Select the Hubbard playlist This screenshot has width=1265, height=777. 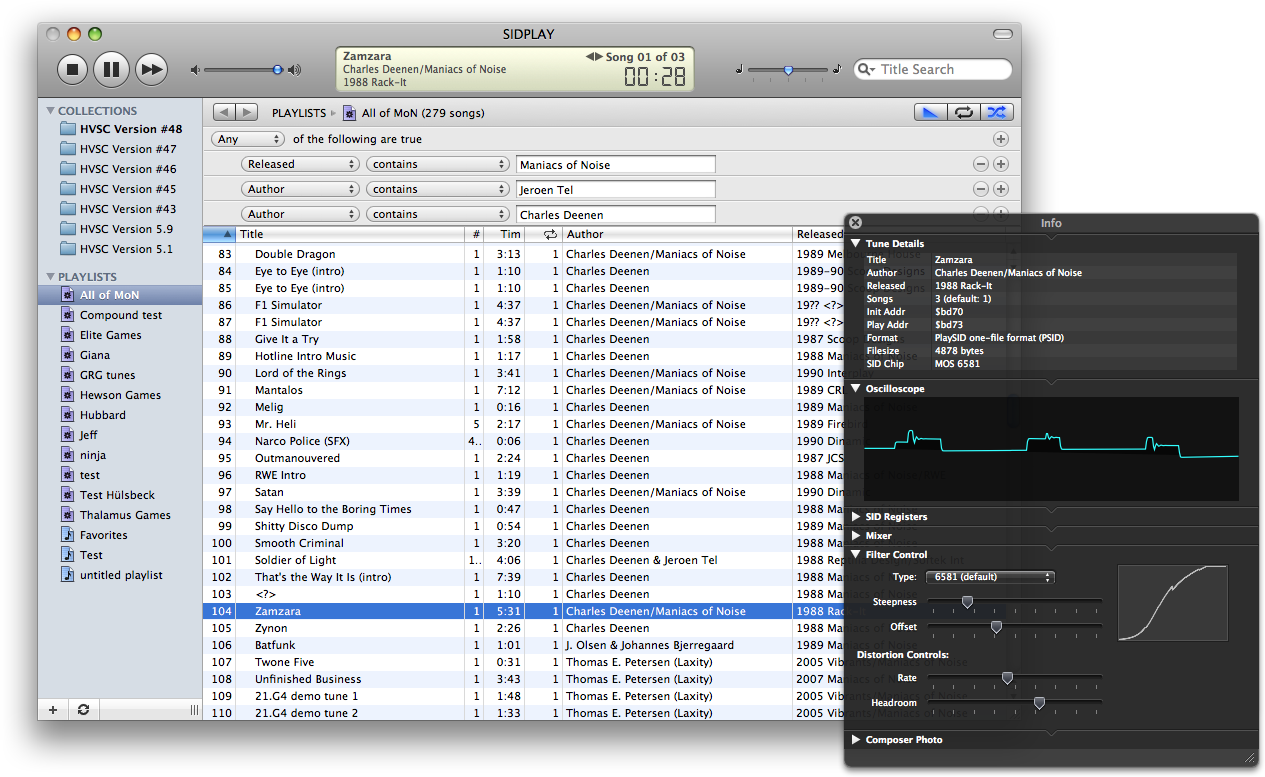103,415
